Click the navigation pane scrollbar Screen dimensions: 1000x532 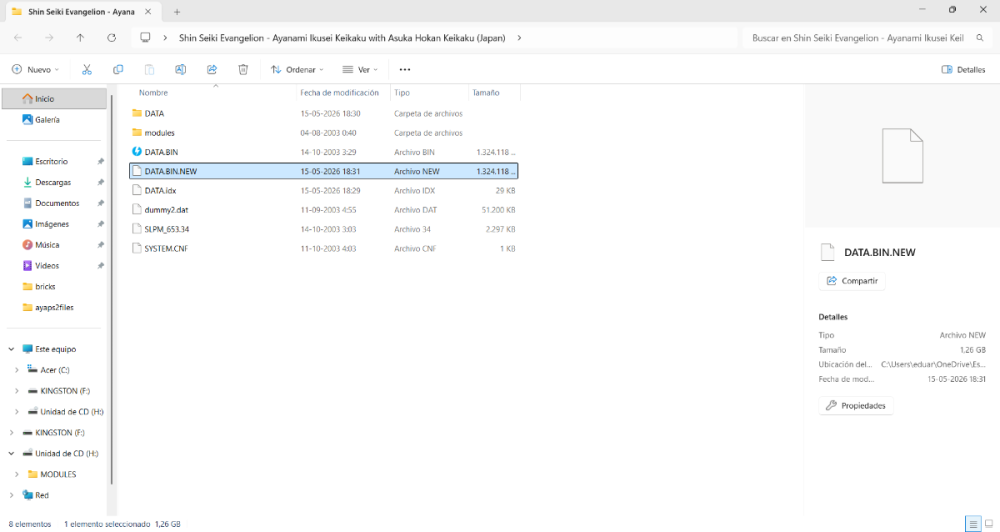pyautogui.click(x=112, y=290)
